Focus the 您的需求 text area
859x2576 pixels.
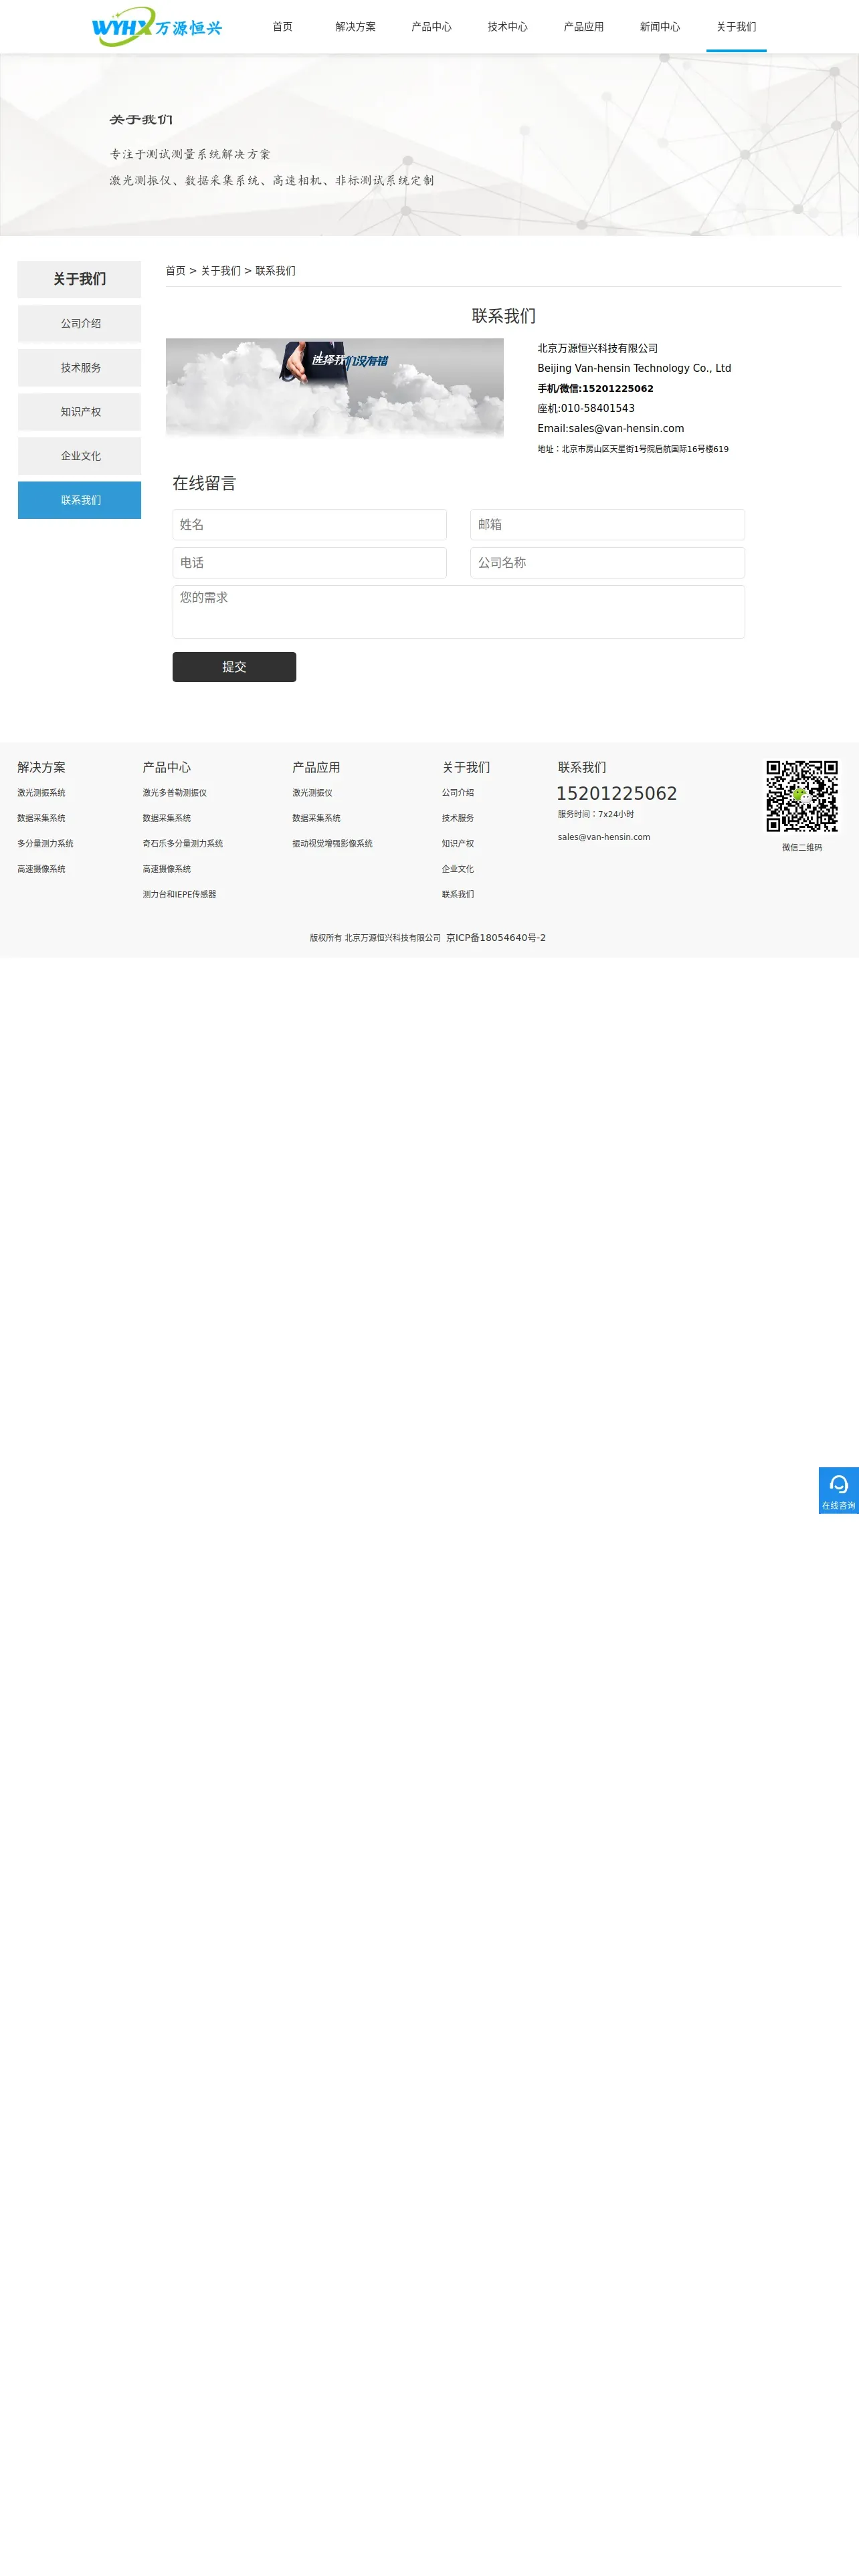[459, 612]
